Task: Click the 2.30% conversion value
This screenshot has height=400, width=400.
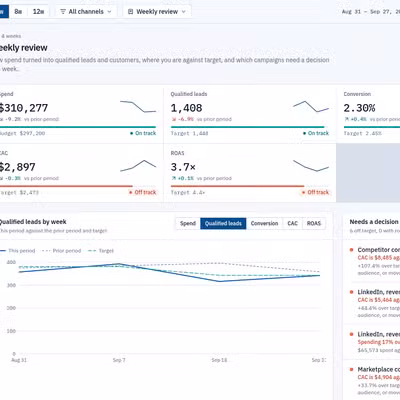Action: point(359,108)
